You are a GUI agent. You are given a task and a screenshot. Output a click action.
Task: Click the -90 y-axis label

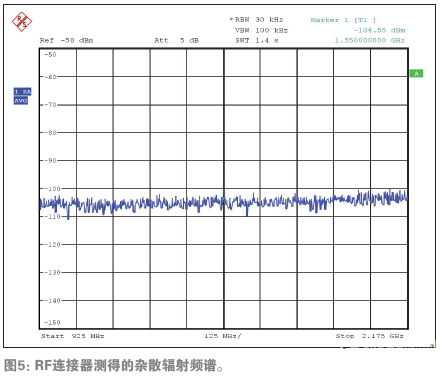pyautogui.click(x=50, y=161)
